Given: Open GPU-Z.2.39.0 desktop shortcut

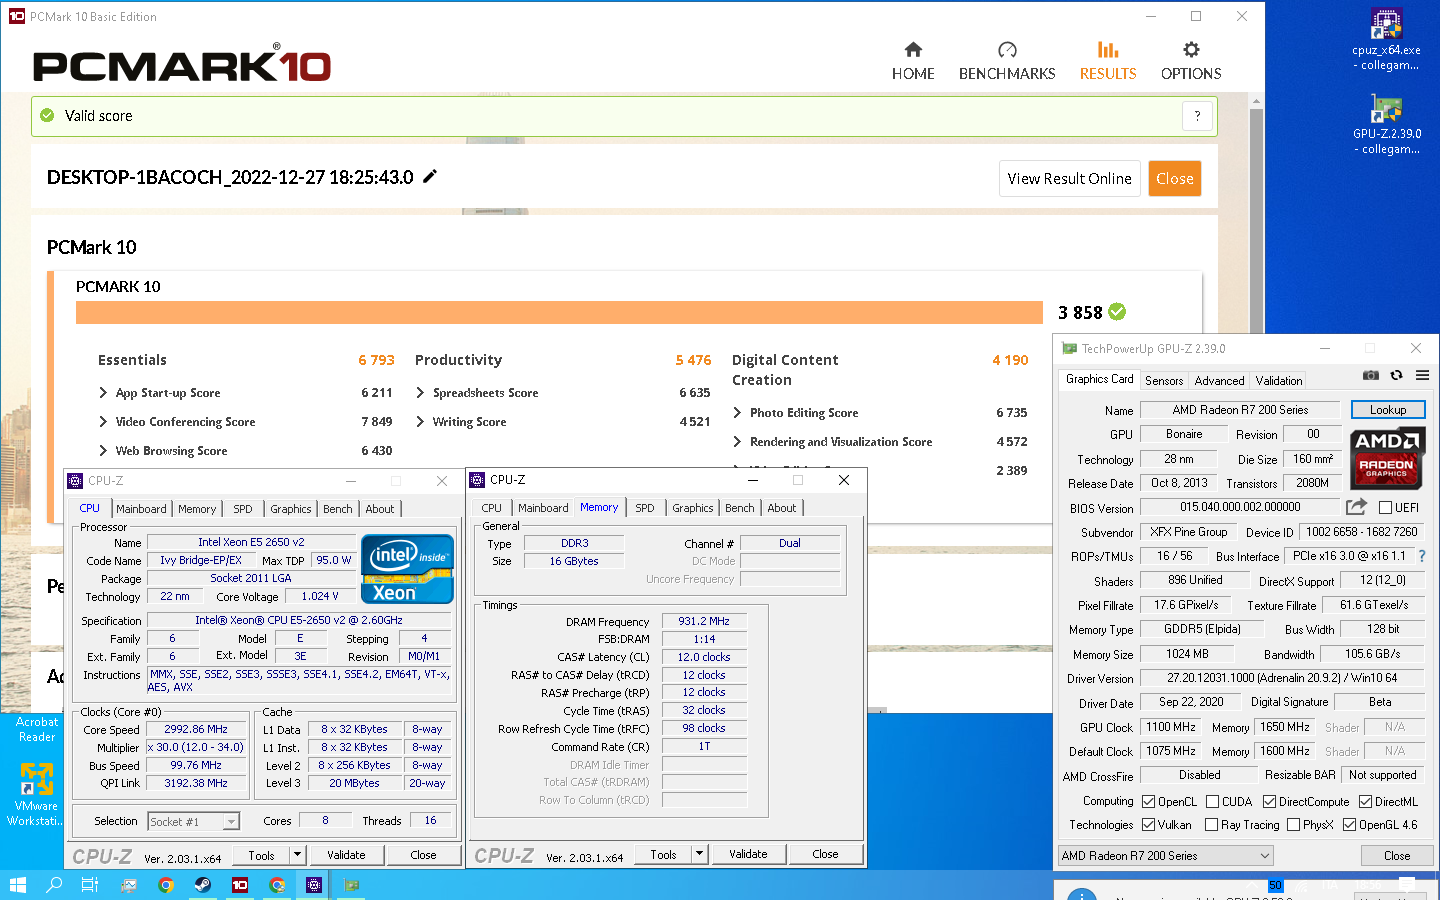Looking at the screenshot, I should pyautogui.click(x=1386, y=124).
